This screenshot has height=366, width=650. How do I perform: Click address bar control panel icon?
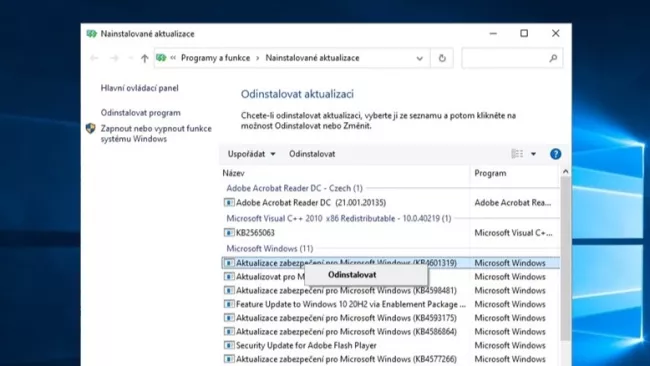point(161,58)
